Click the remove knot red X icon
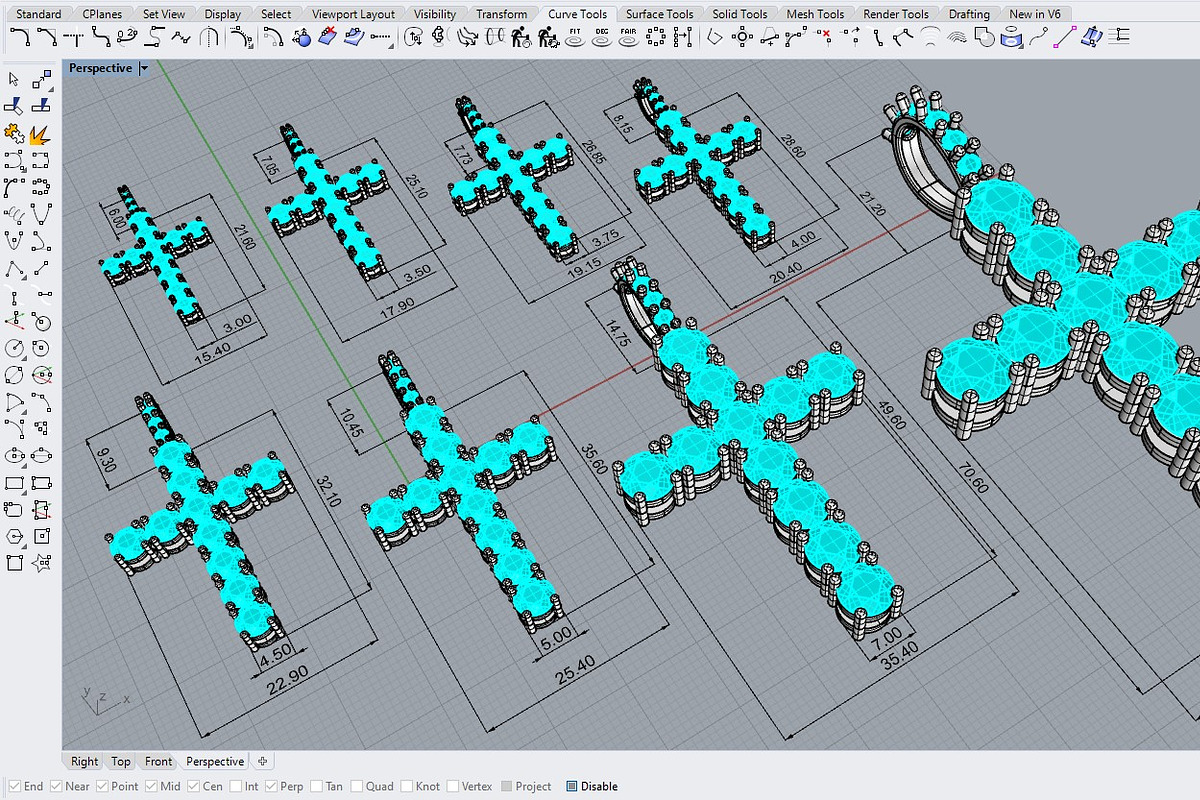 tap(822, 39)
